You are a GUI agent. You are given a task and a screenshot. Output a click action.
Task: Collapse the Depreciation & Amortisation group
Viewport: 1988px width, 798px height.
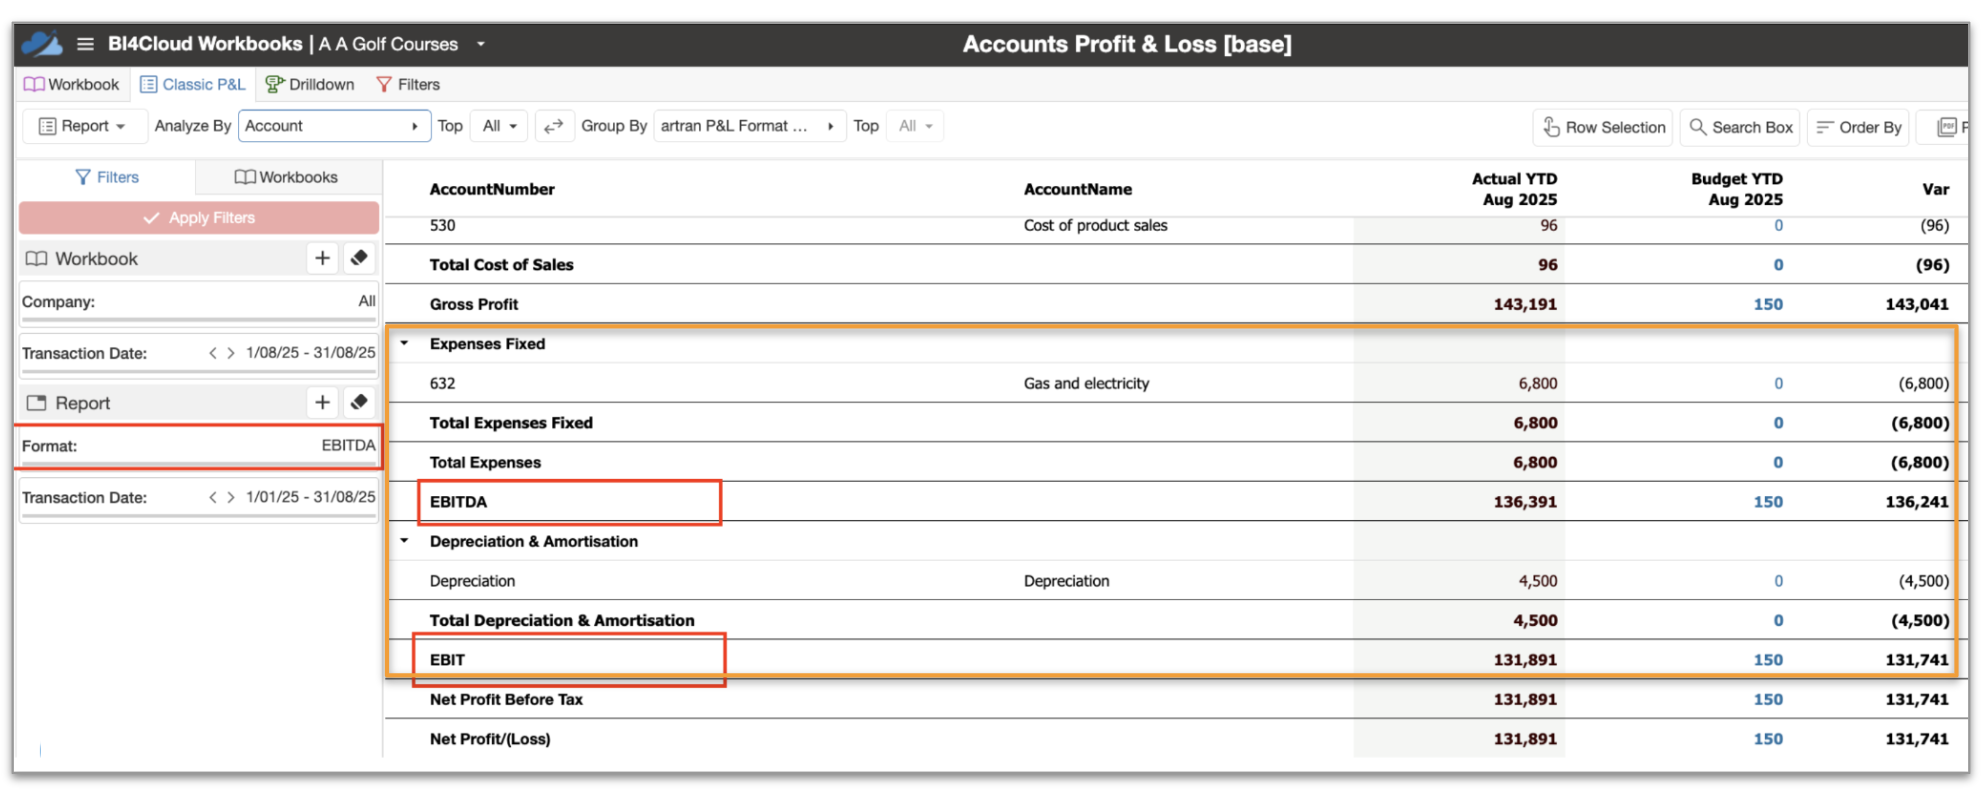405,541
